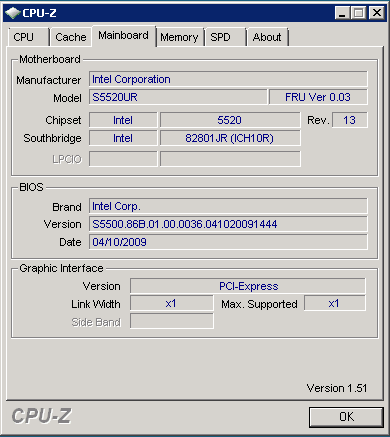Screen dimensions: 390x437
Task: Click the Chipset model 5520 field
Action: (230, 120)
